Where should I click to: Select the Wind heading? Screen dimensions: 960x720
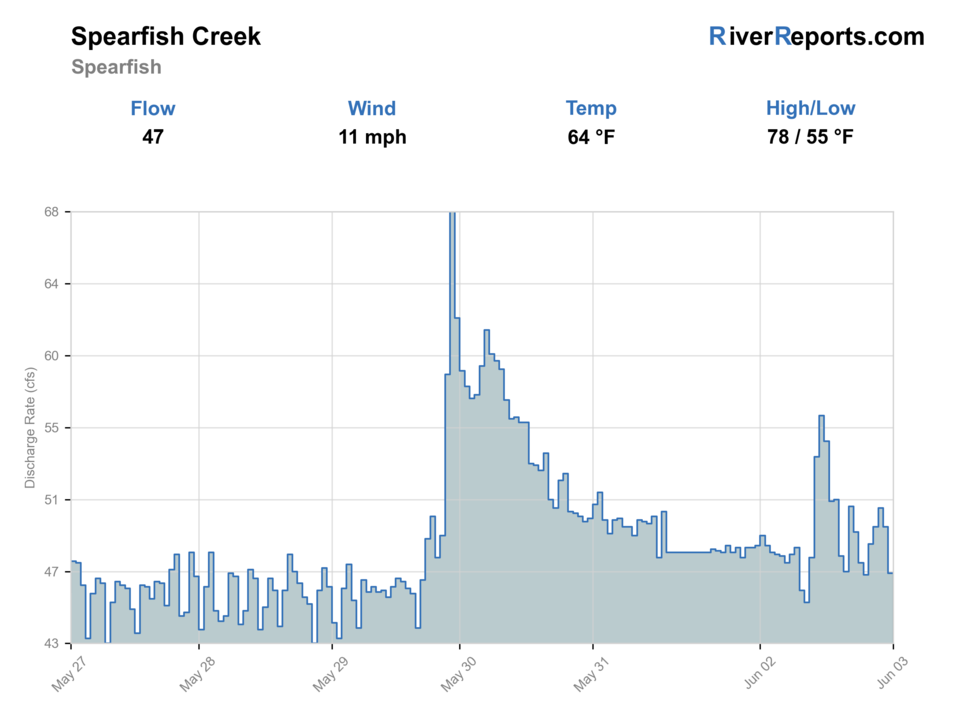372,108
